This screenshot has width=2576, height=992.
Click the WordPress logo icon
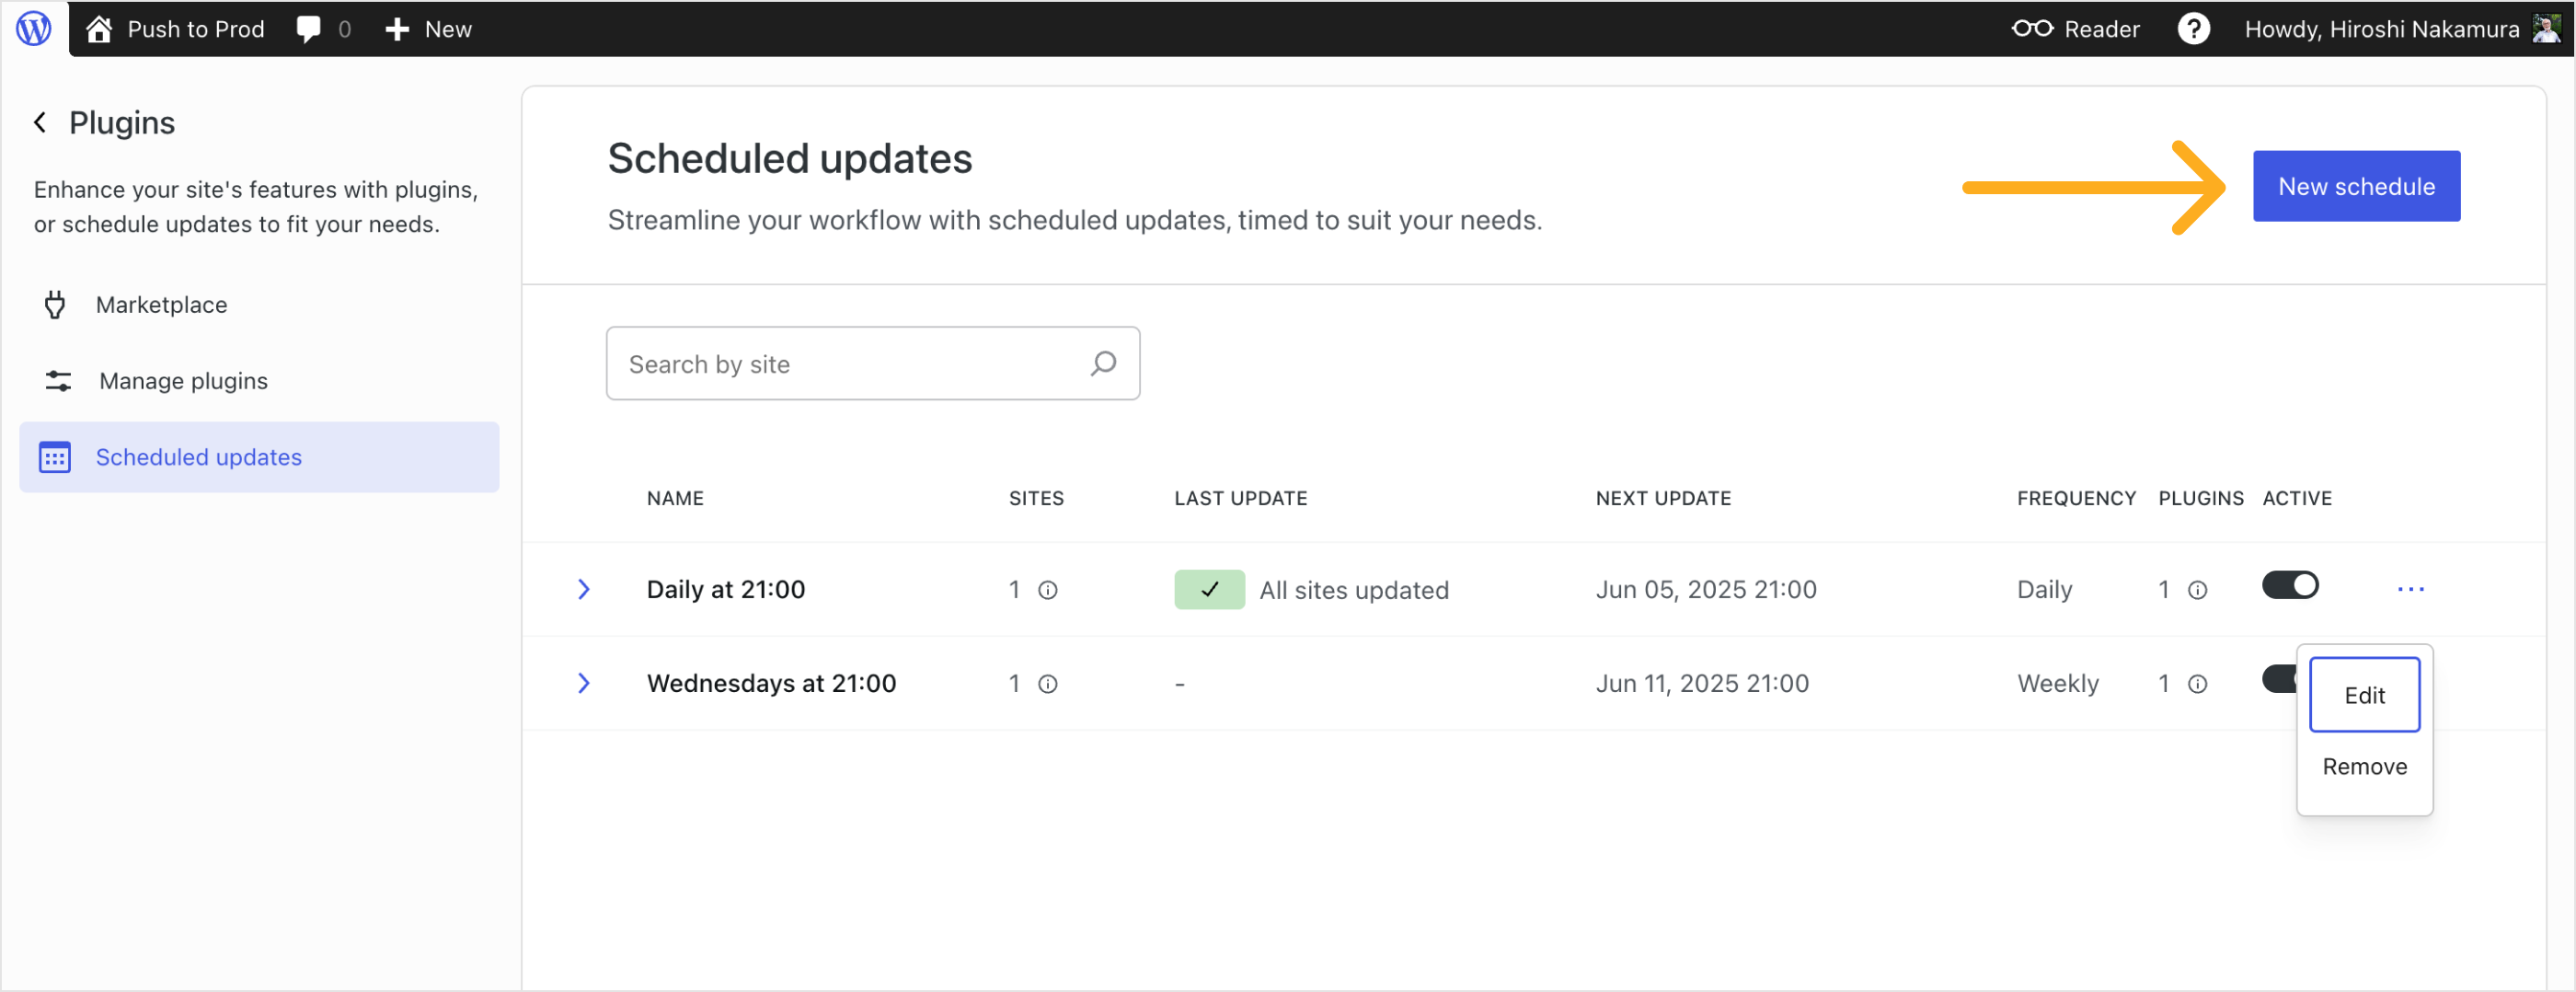[x=34, y=28]
